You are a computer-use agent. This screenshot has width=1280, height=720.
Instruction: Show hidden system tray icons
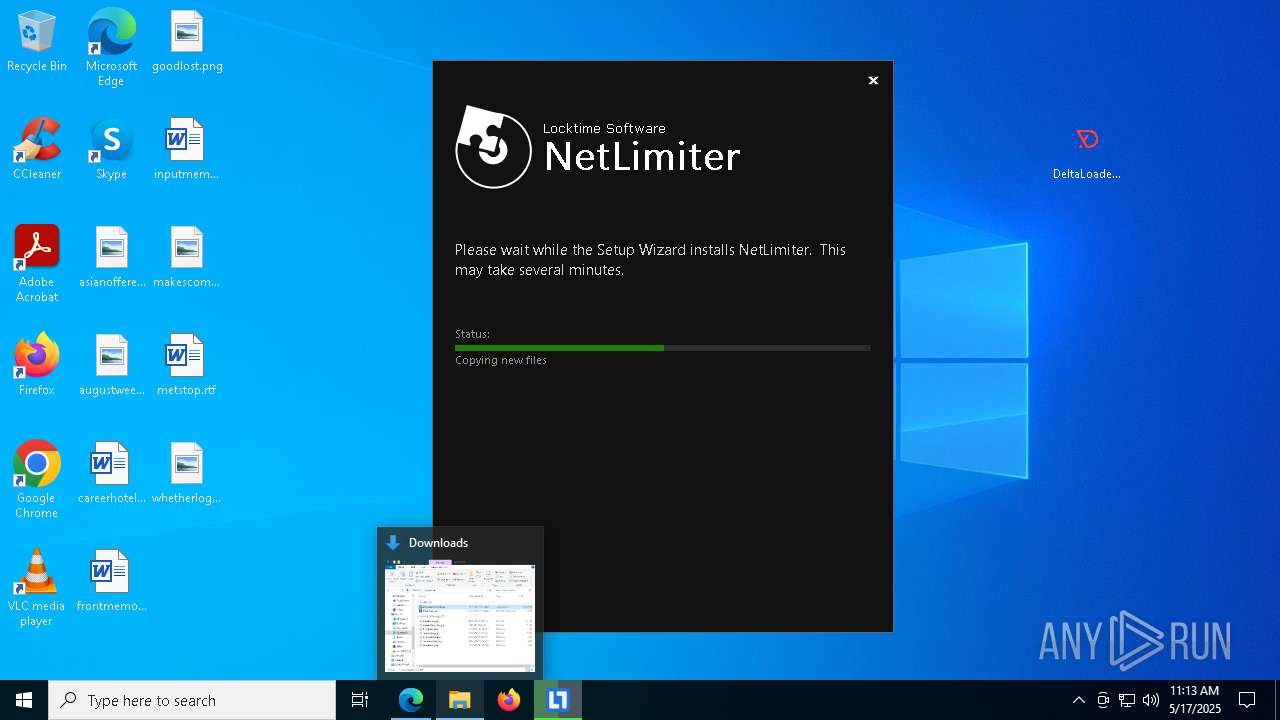(x=1078, y=700)
